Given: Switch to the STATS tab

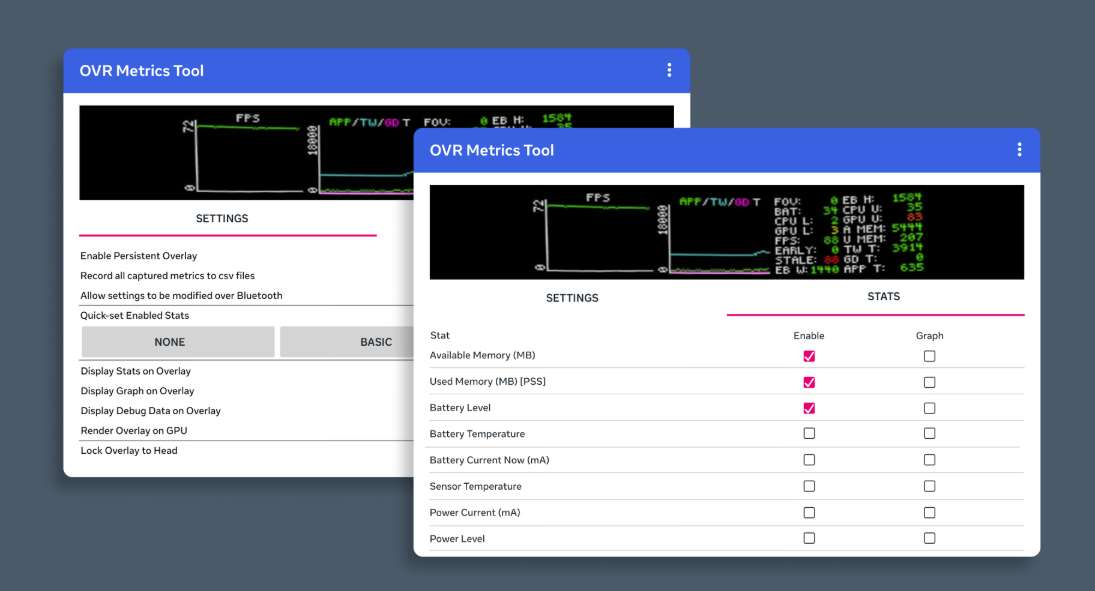Looking at the screenshot, I should click(883, 297).
